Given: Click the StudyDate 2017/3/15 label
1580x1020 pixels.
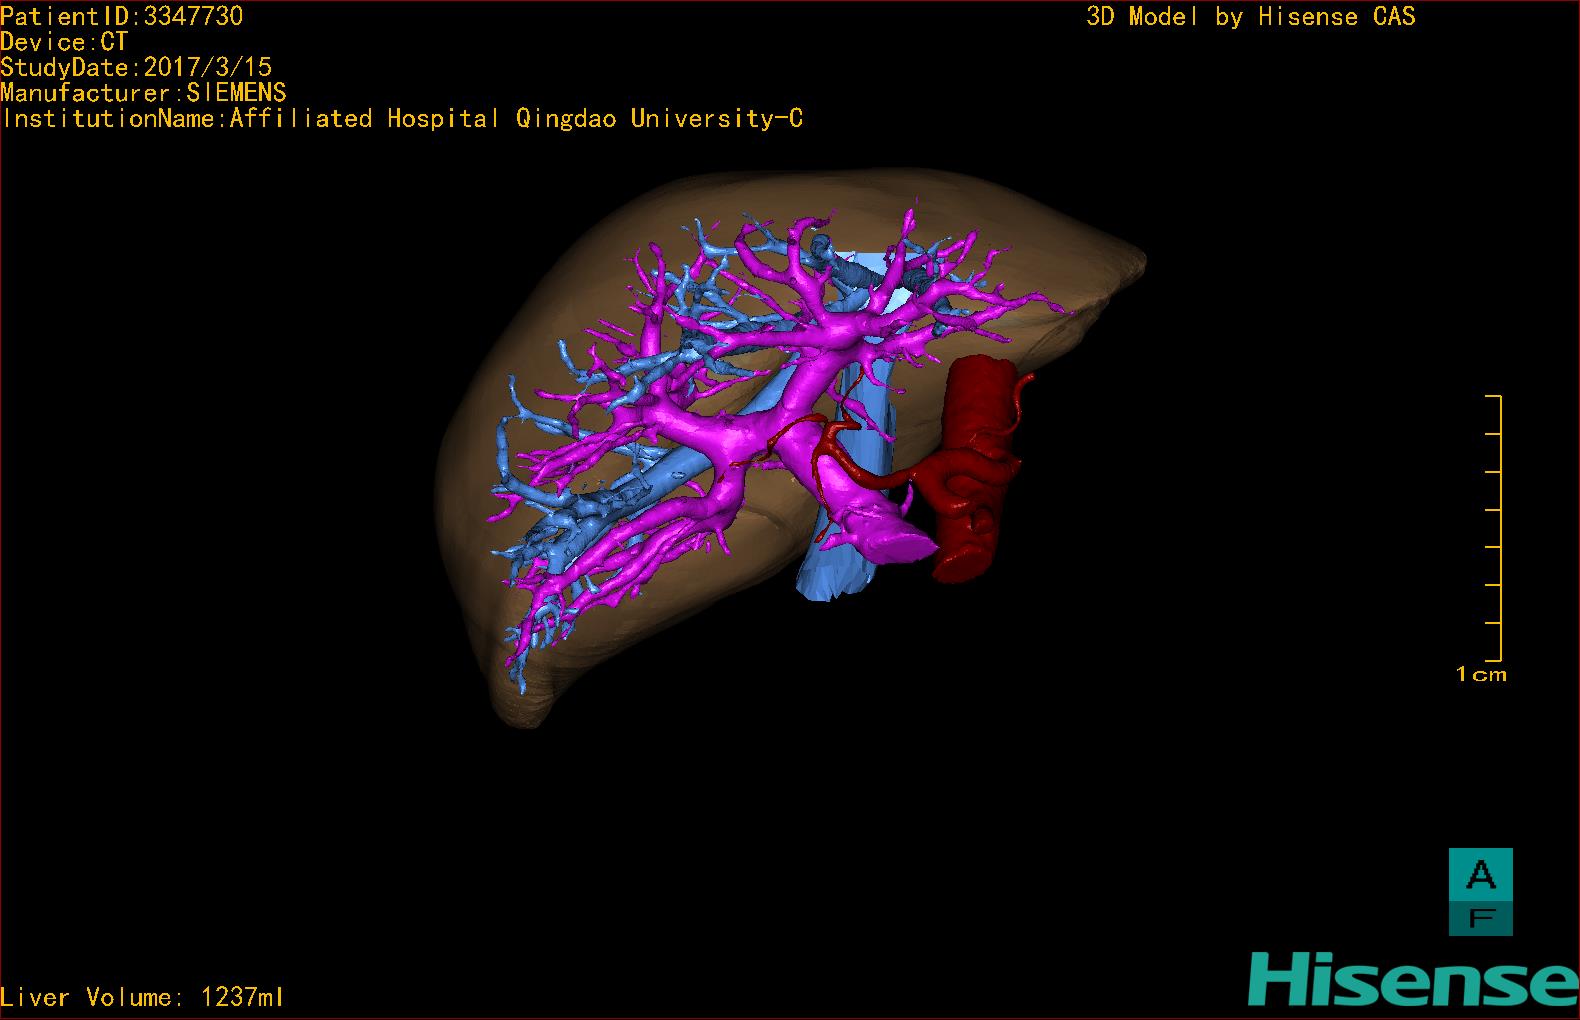Looking at the screenshot, I should click(136, 68).
